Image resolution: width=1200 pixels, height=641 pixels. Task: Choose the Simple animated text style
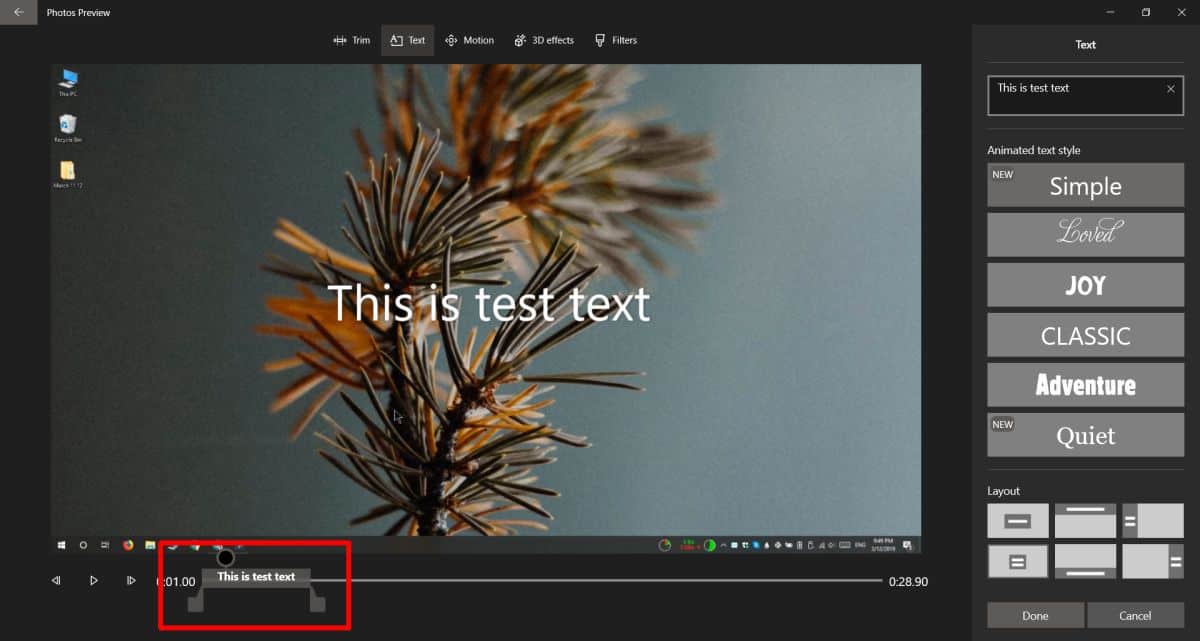1085,186
